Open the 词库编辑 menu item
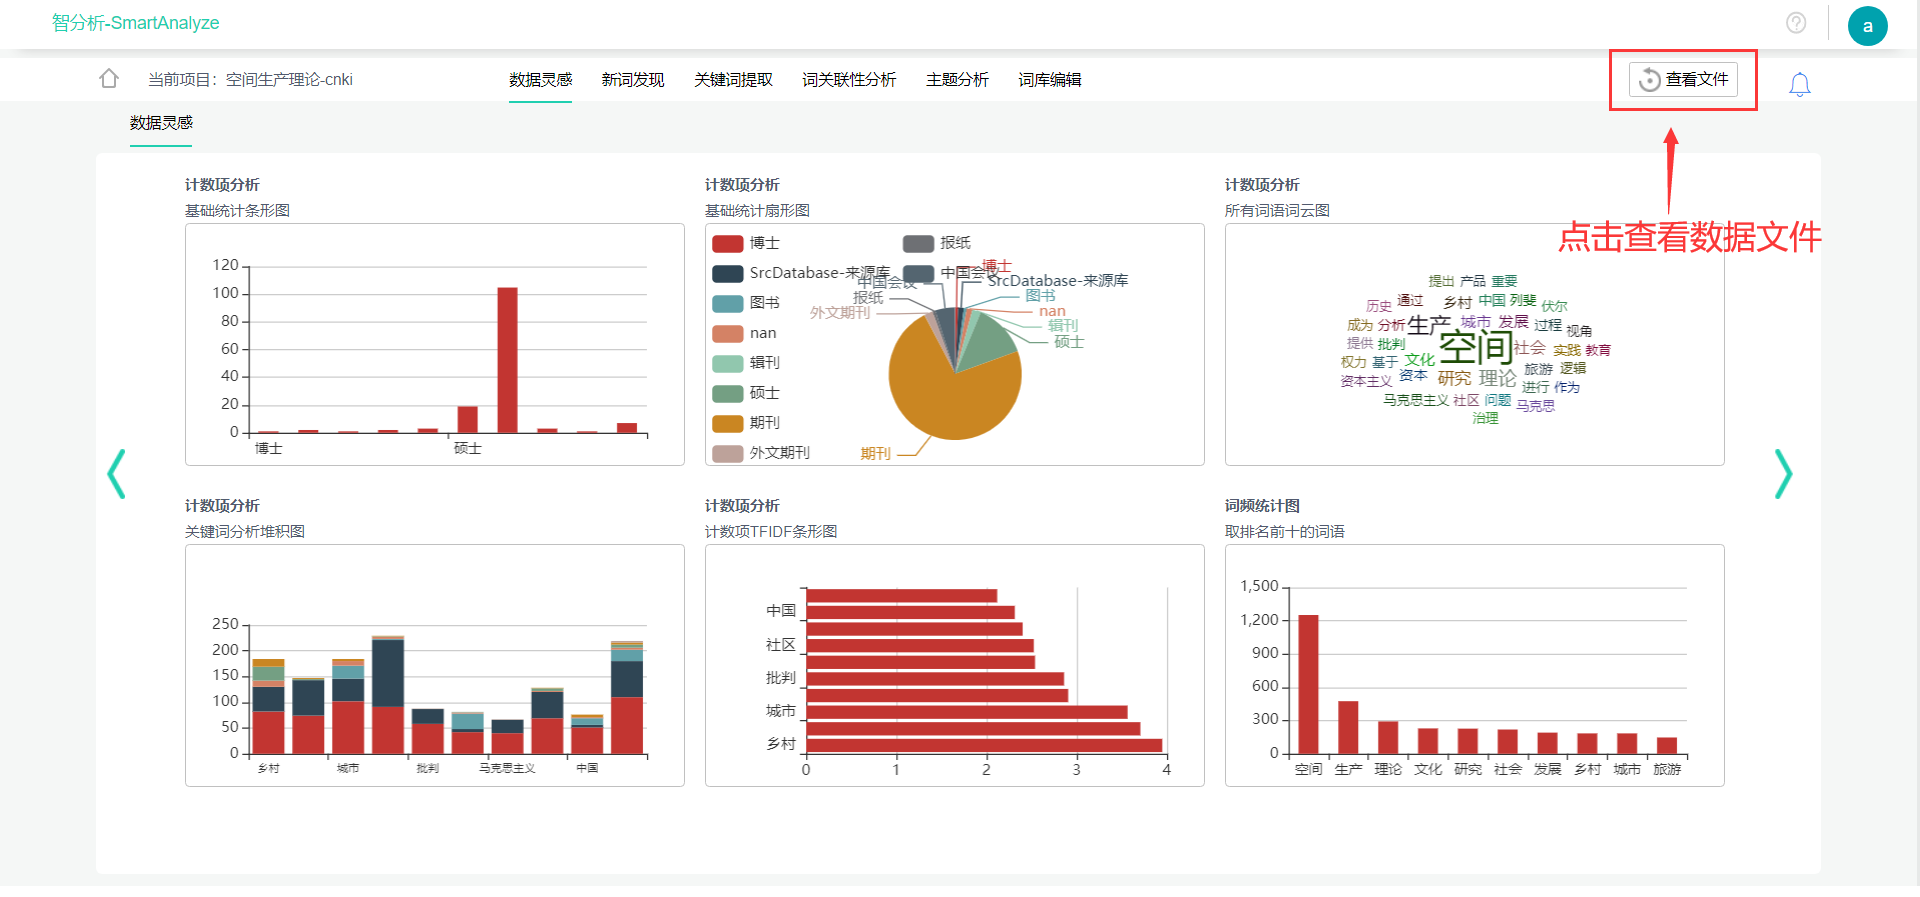The height and width of the screenshot is (897, 1920). (x=1050, y=80)
